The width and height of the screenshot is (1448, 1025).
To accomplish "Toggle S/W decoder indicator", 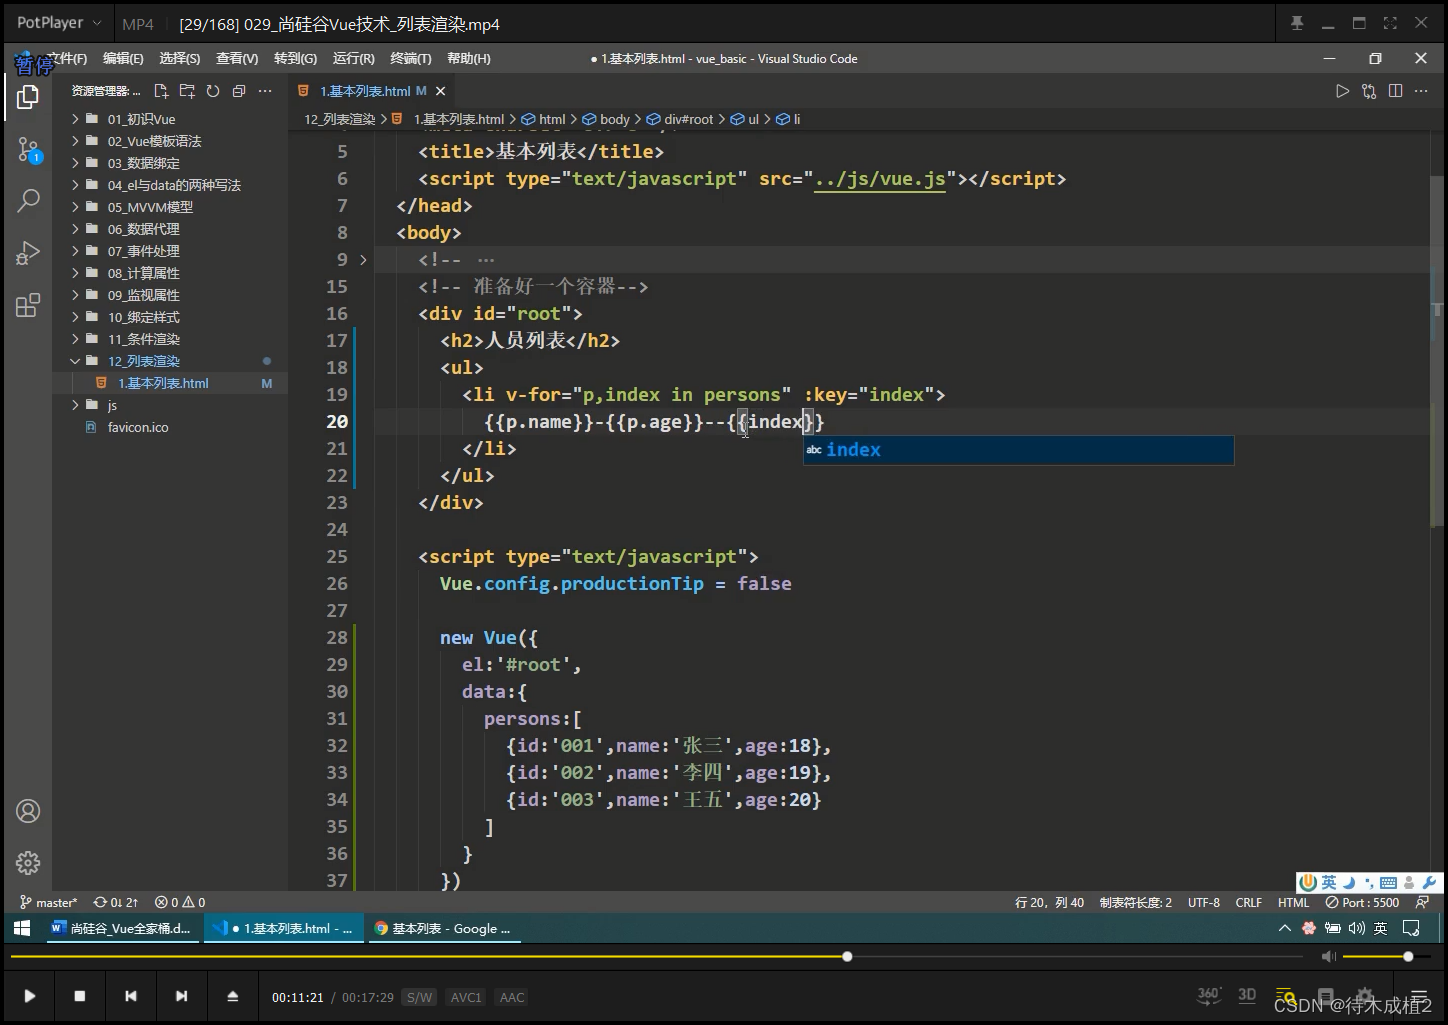I will [419, 997].
